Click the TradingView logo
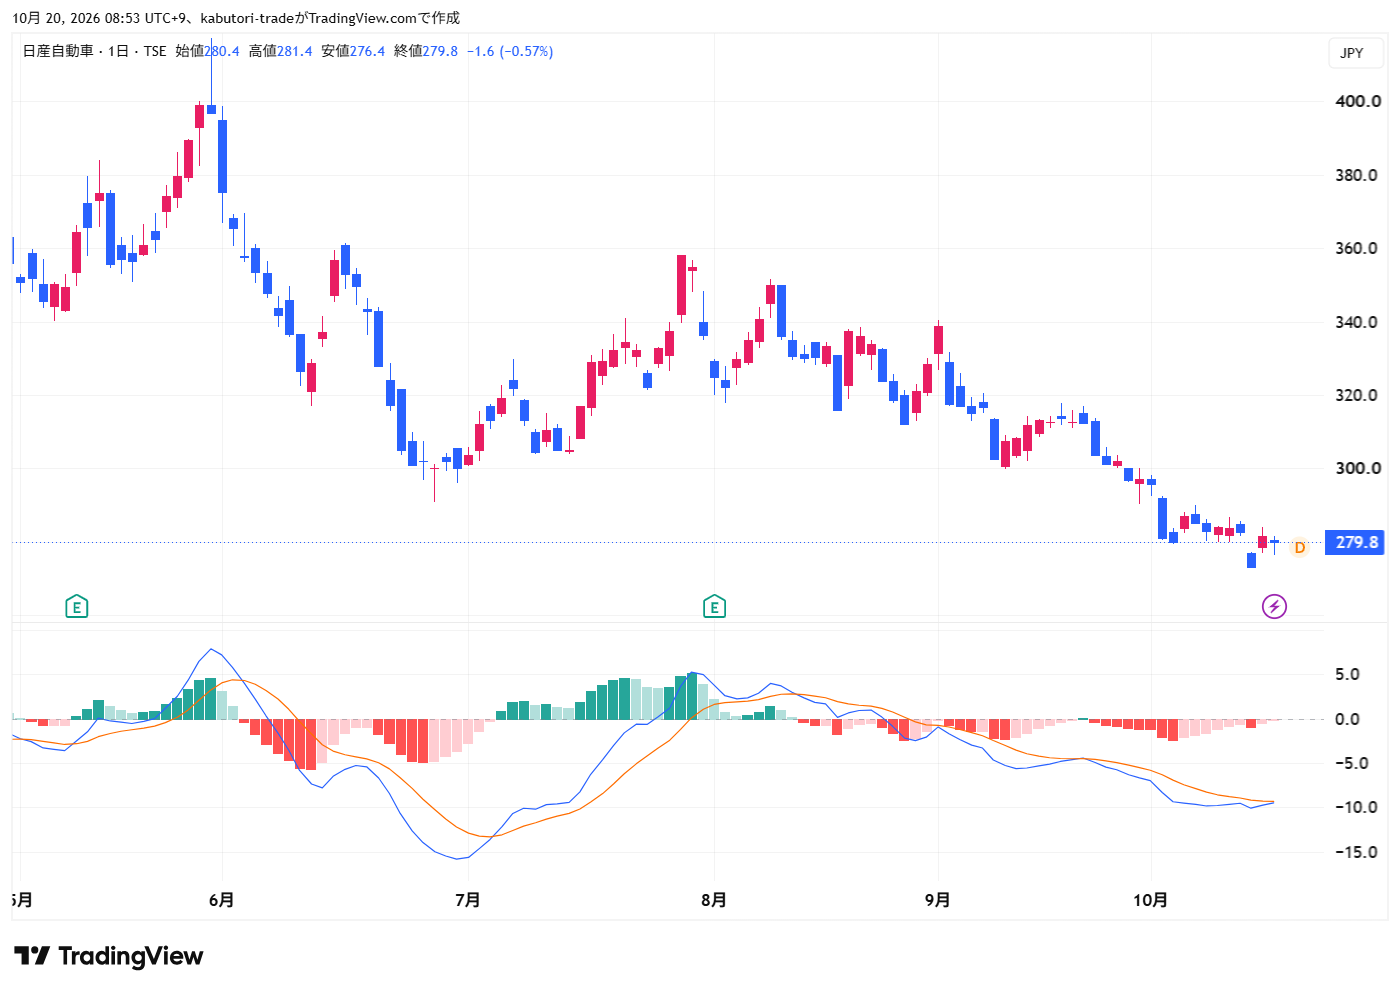Image resolution: width=1400 pixels, height=992 pixels. [x=109, y=956]
